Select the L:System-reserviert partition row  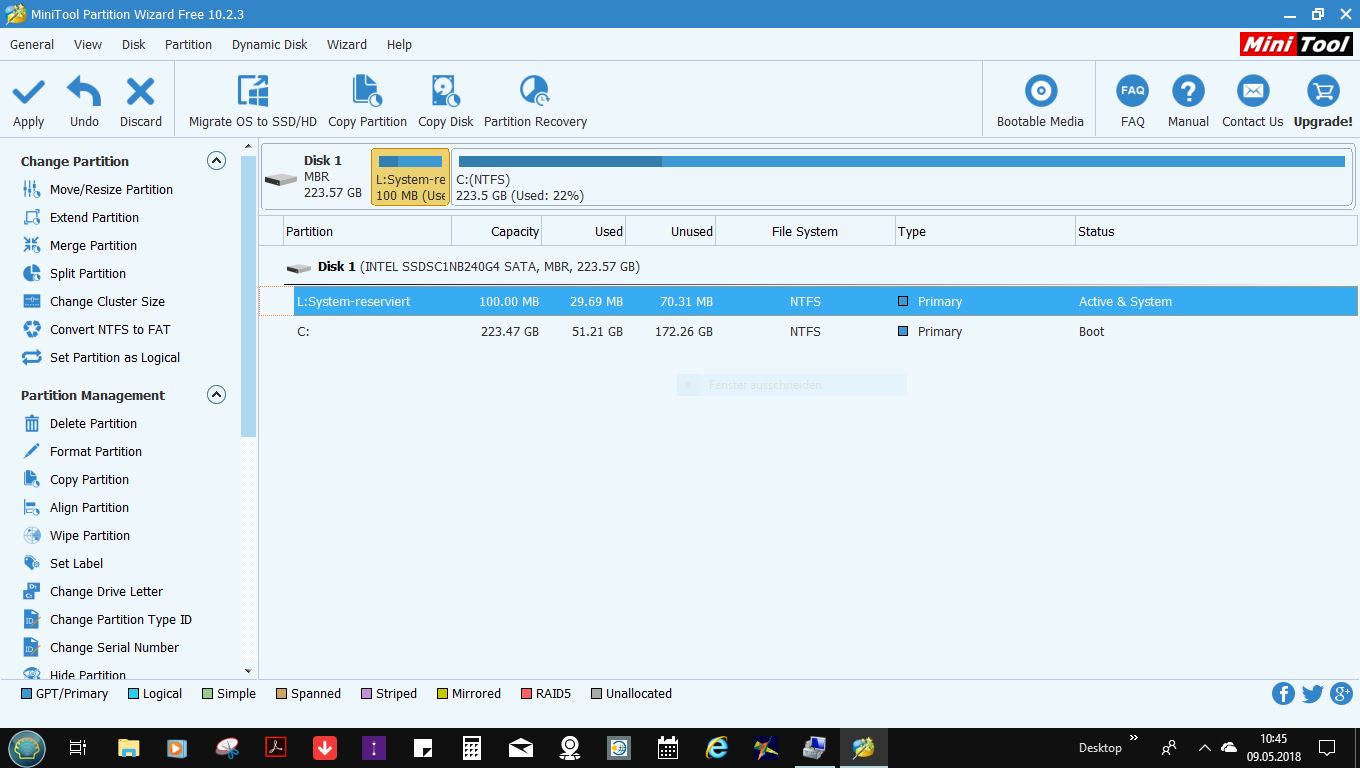(808, 301)
